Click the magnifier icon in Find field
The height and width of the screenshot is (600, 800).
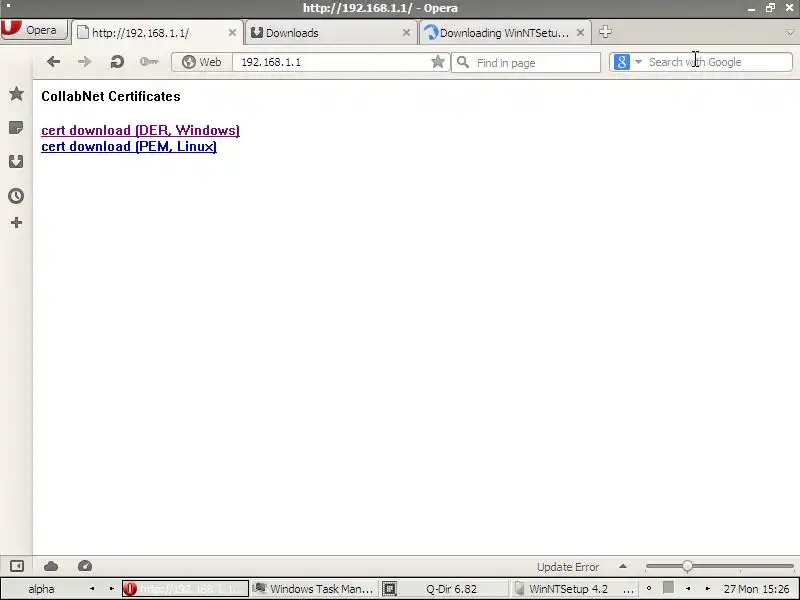coord(463,62)
